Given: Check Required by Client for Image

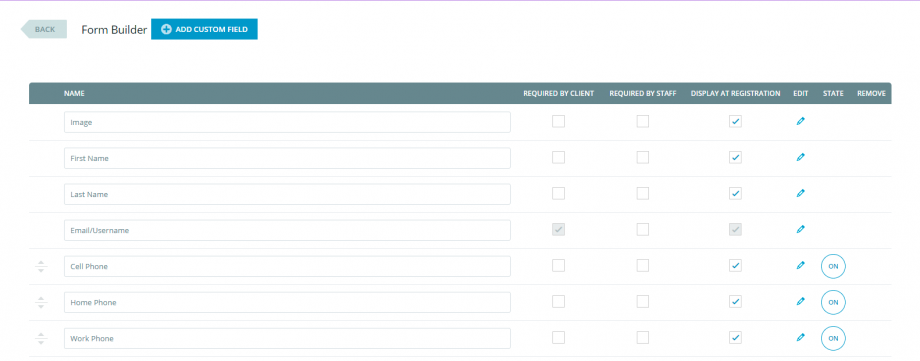Looking at the screenshot, I should [x=559, y=122].
